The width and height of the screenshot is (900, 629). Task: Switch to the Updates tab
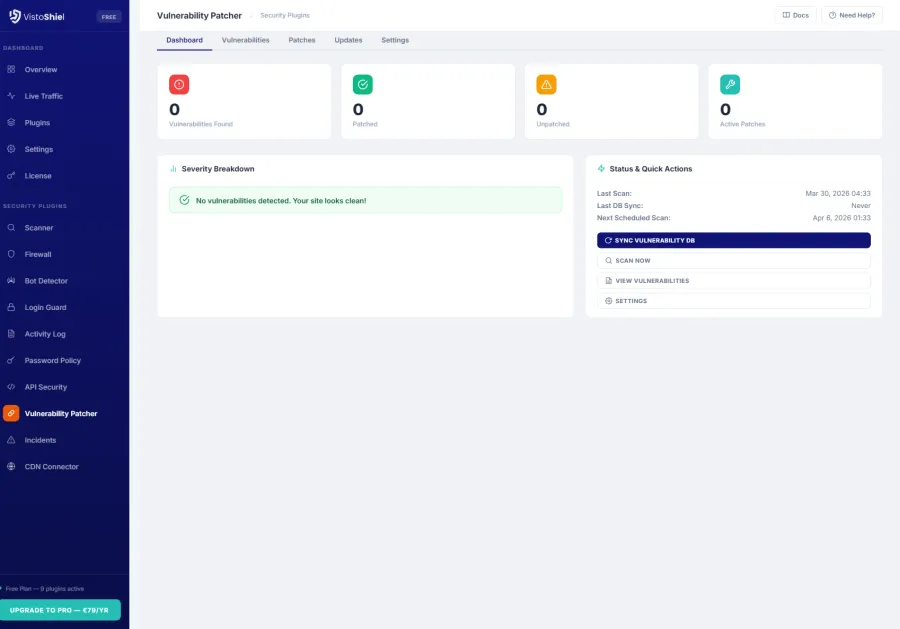click(348, 40)
